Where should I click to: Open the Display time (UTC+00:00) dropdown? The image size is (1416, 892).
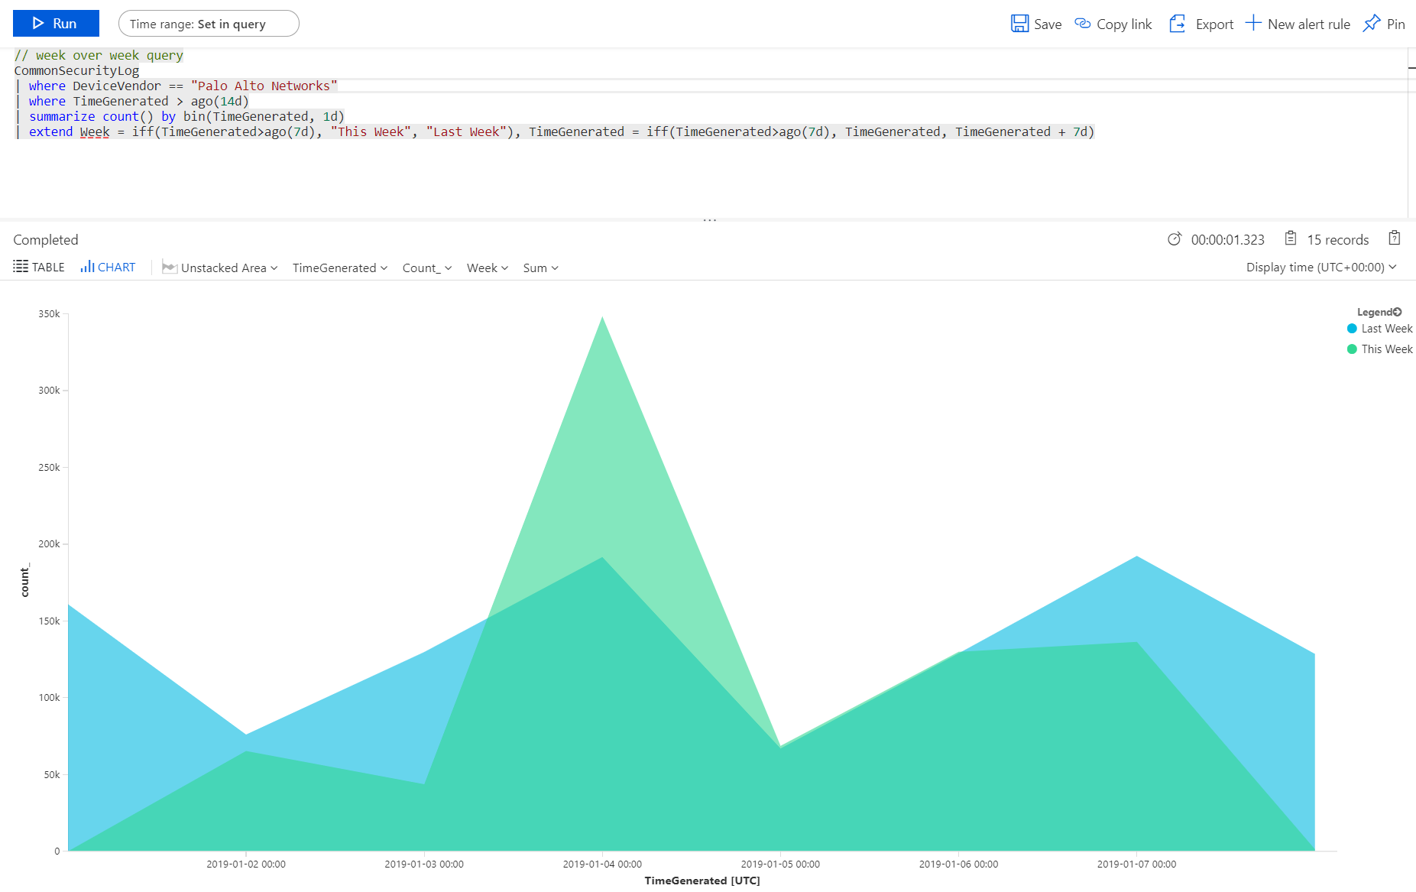[x=1322, y=267]
